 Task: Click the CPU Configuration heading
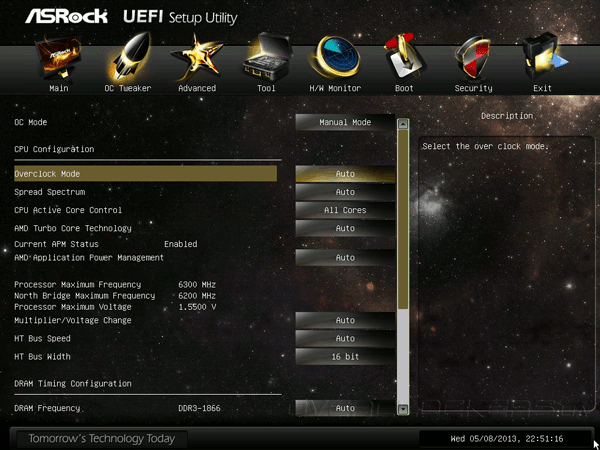tap(54, 149)
